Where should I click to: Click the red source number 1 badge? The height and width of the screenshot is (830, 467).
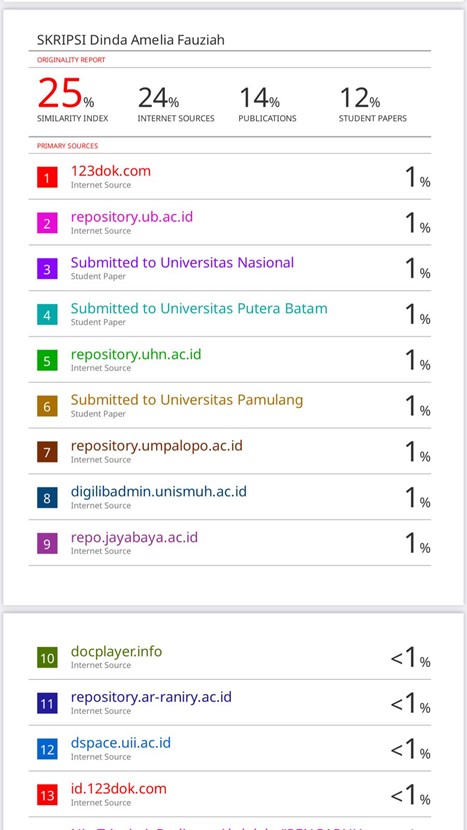(47, 177)
